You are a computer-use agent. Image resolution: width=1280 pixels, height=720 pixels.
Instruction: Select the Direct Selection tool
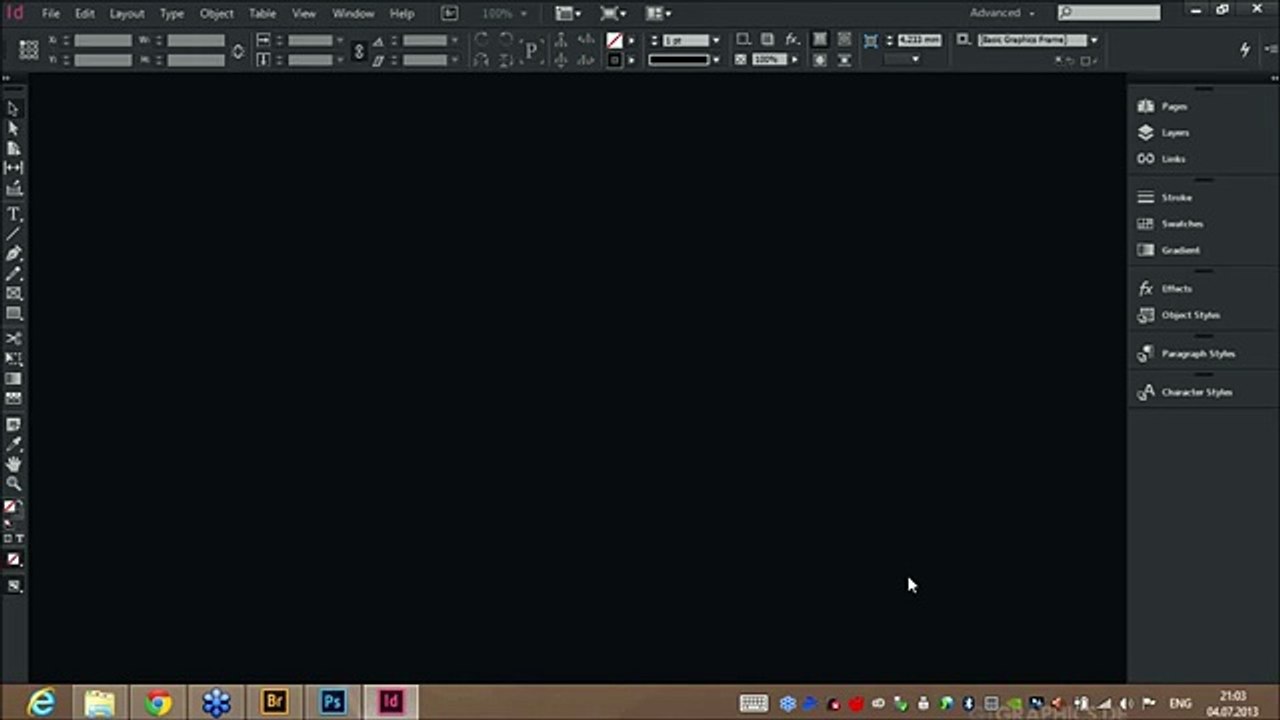pos(13,128)
